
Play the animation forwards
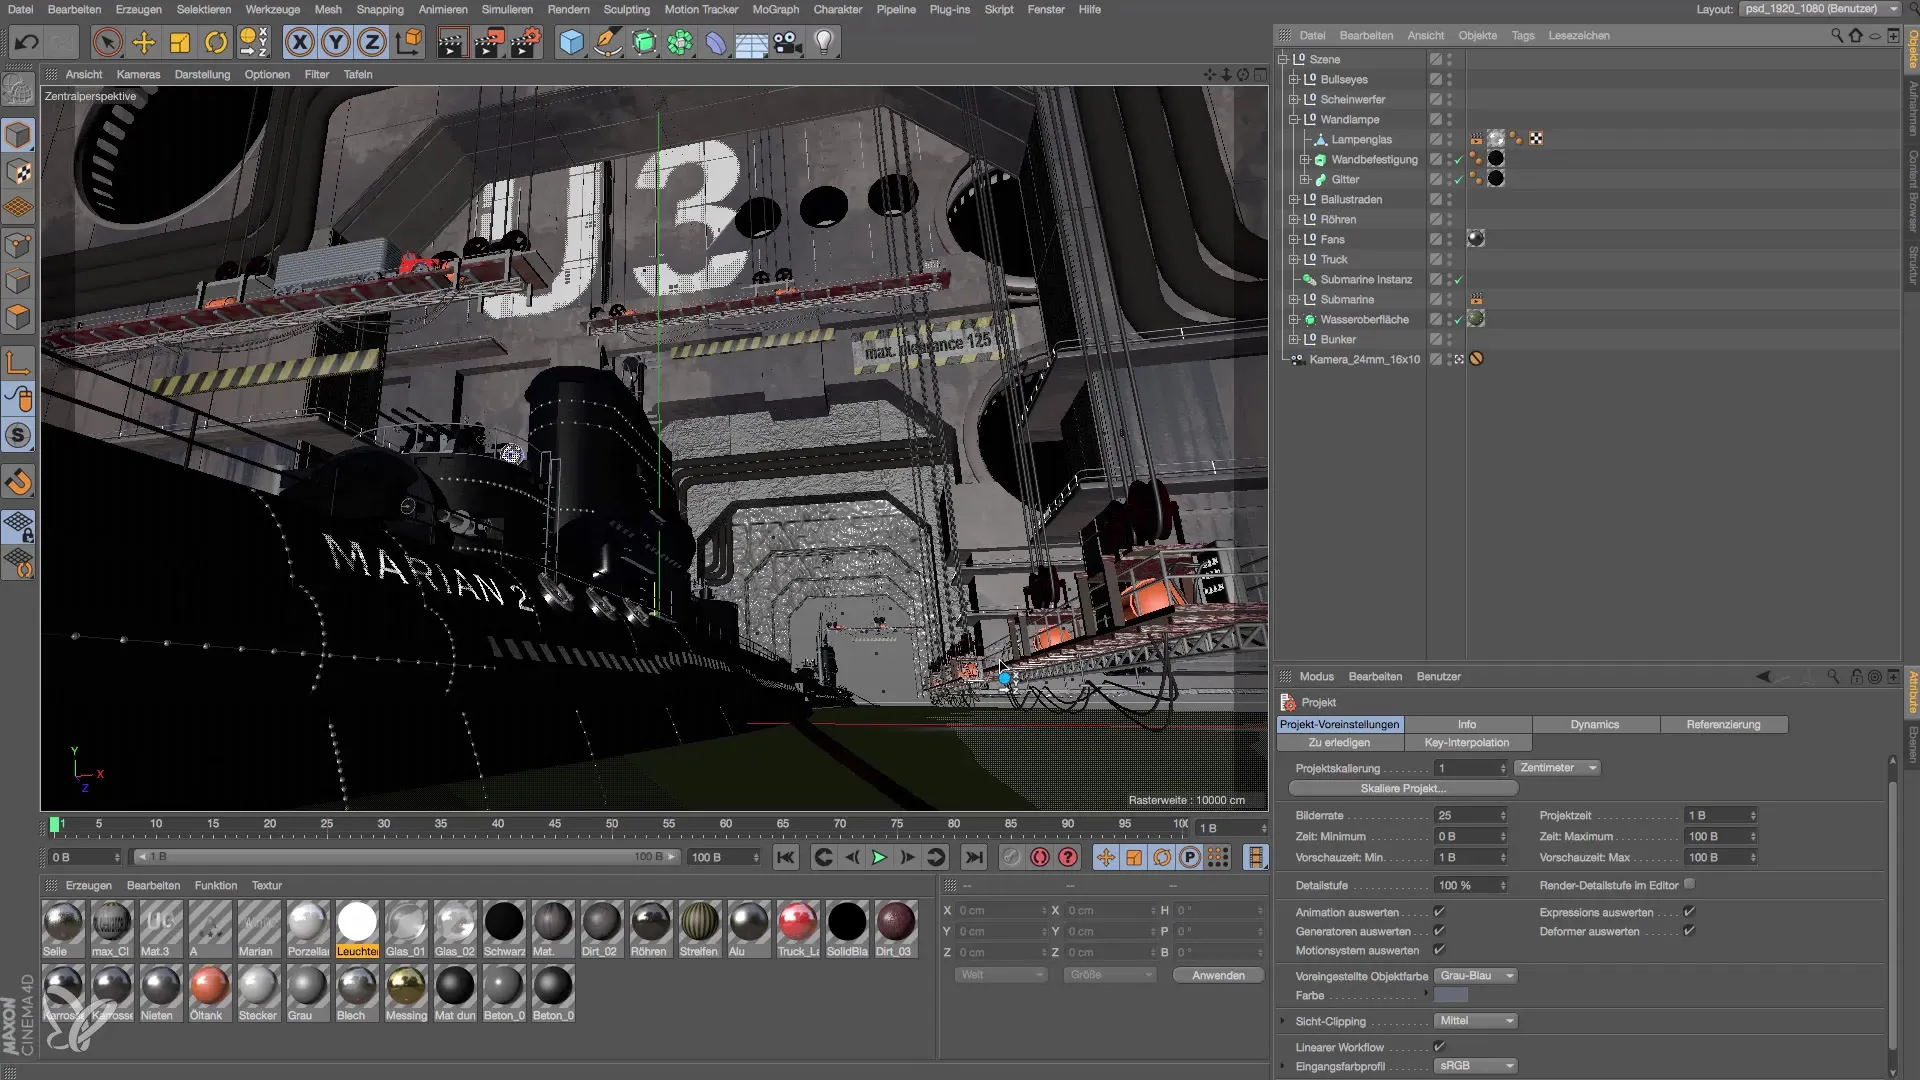[879, 857]
